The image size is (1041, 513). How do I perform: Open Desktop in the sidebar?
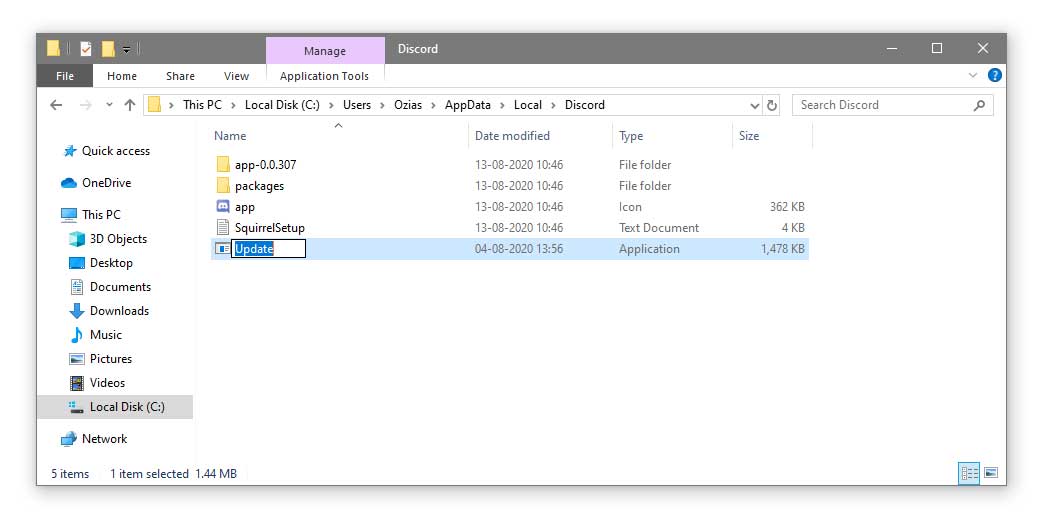(111, 263)
